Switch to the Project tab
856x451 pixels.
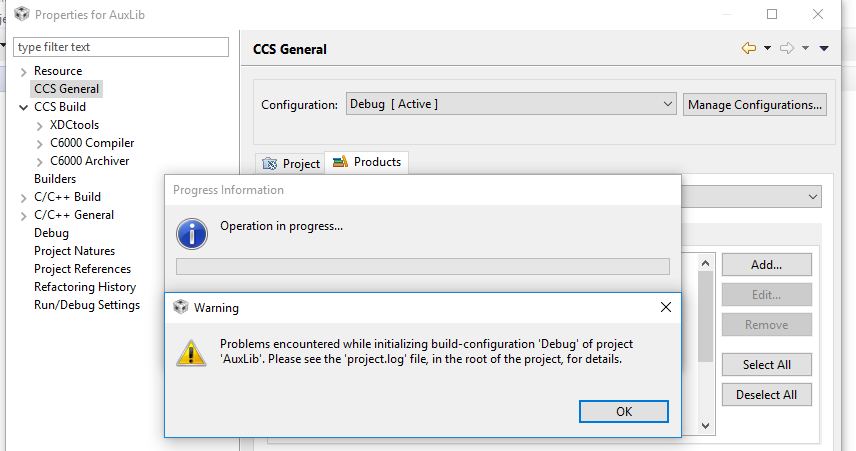pyautogui.click(x=291, y=163)
